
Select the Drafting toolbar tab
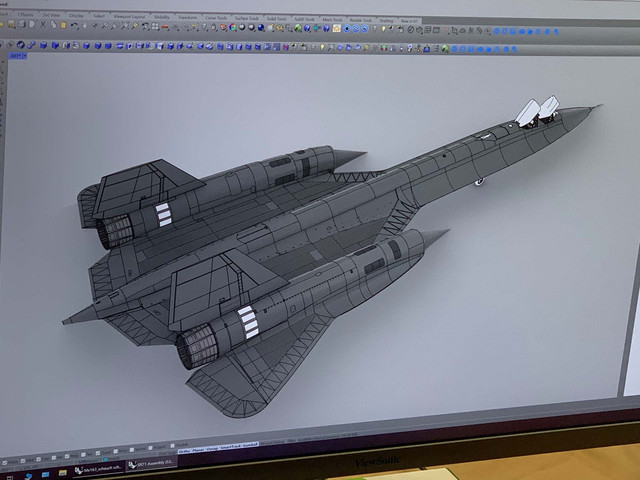tap(387, 21)
